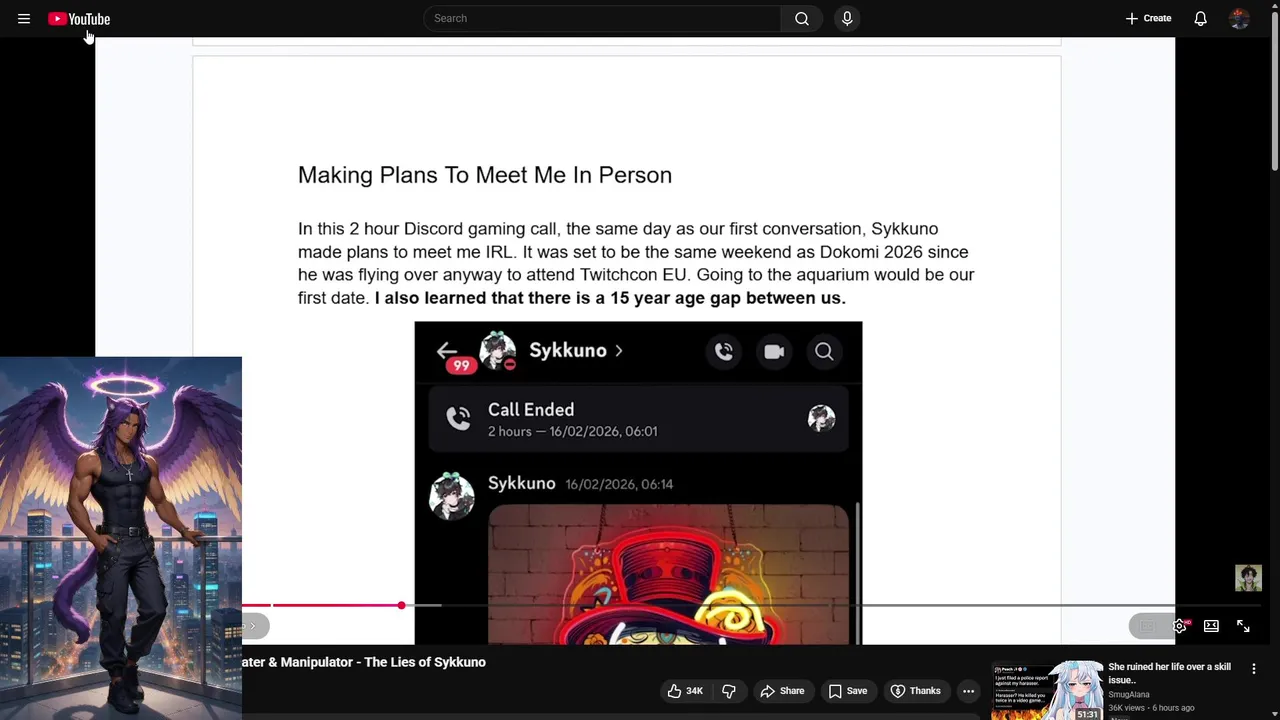
Task: Like the video with 34K likes
Action: [x=685, y=691]
